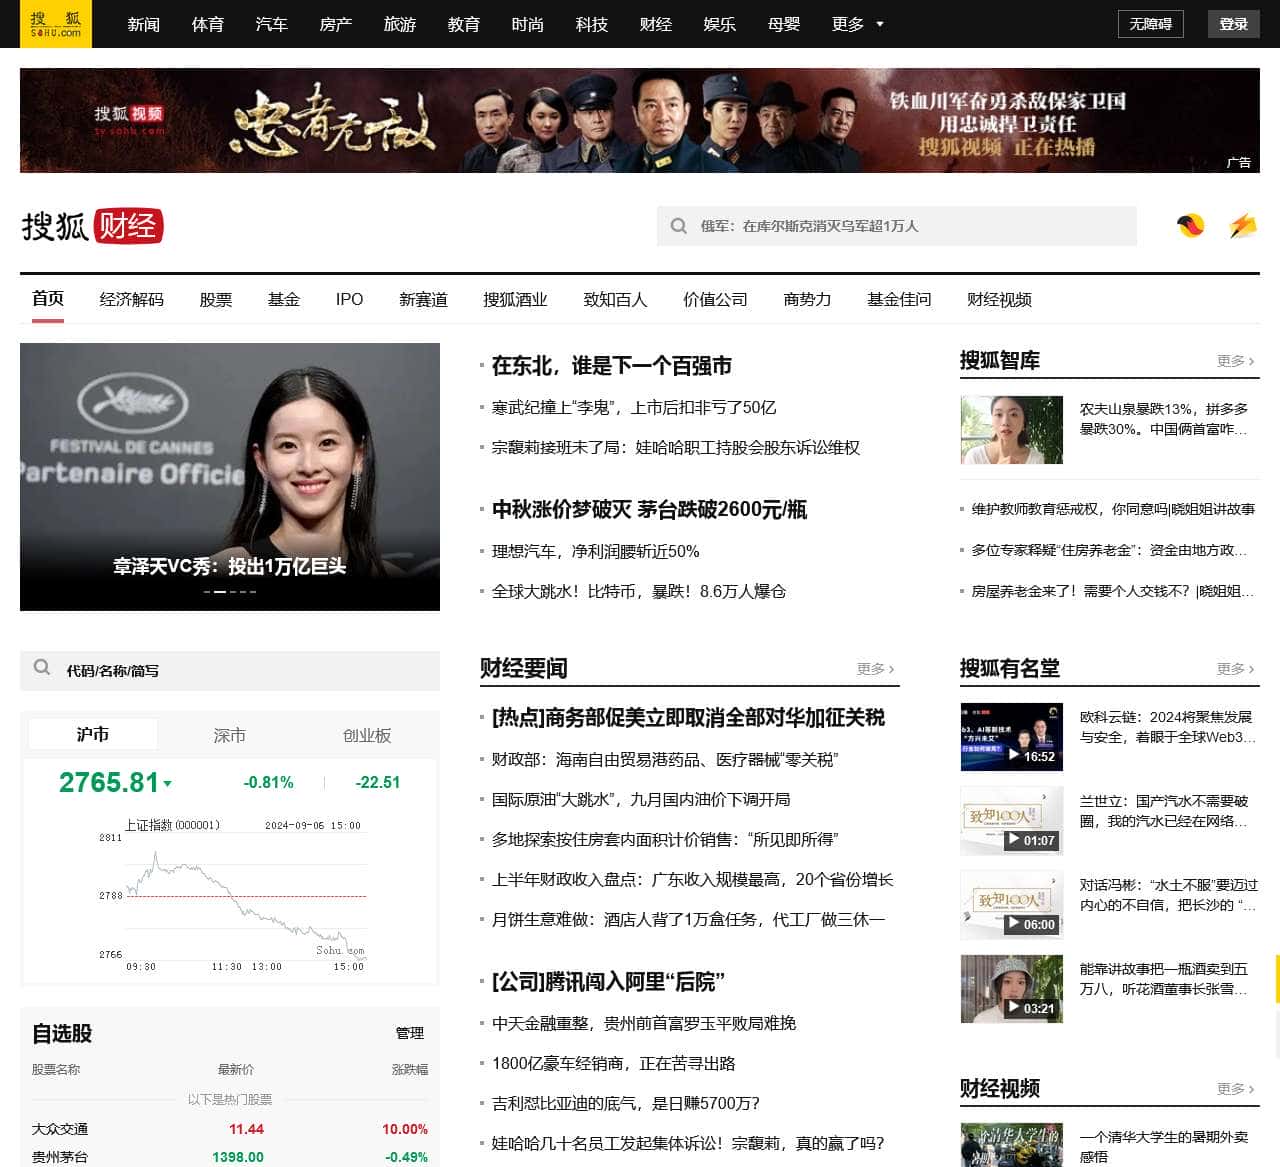Click the 忠者无敌 banner advertisement

[640, 120]
